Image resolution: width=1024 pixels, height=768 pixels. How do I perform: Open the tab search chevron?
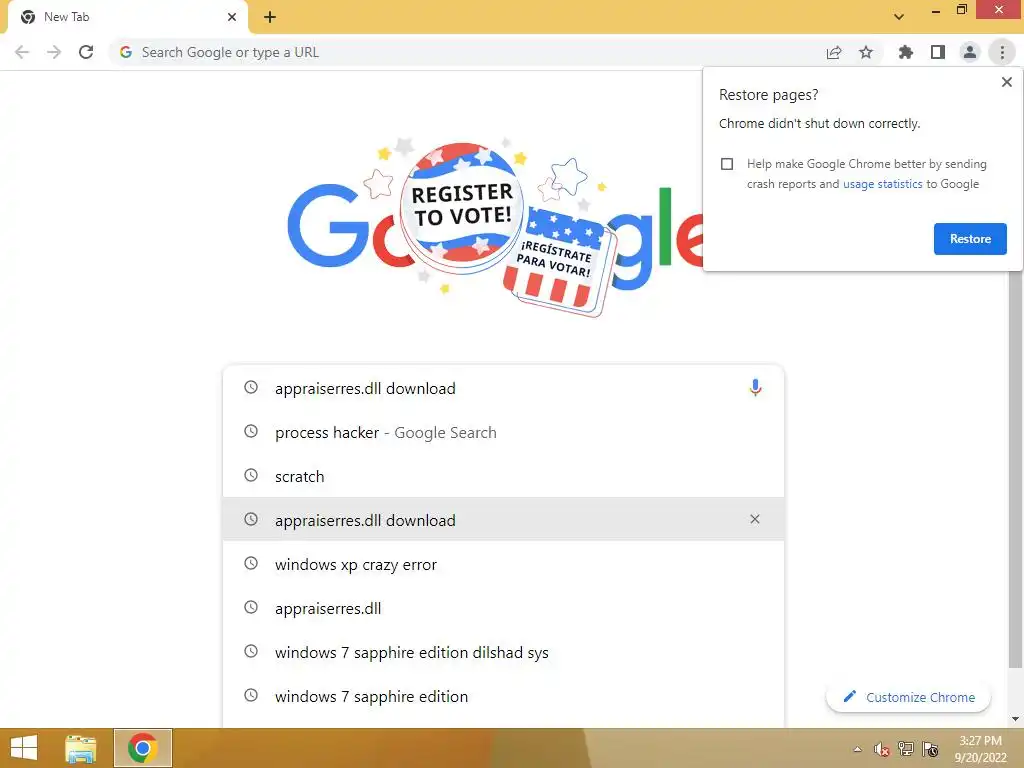899,17
